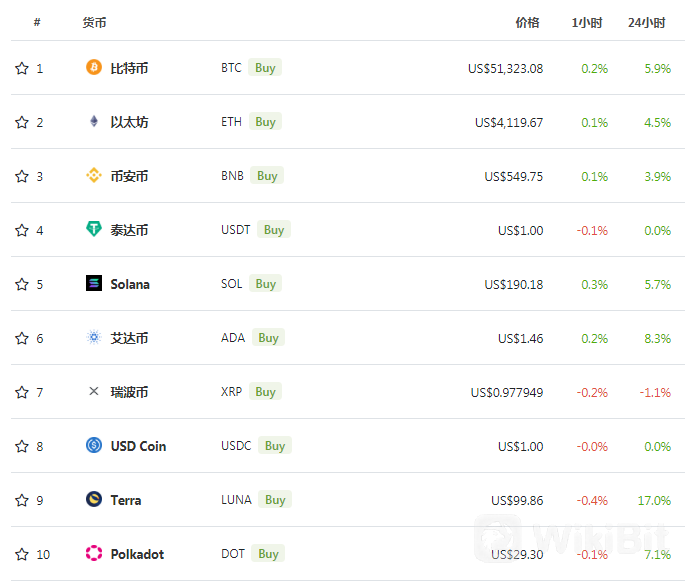Sort by the # rank column header
This screenshot has height=581, width=685.
coord(37,22)
